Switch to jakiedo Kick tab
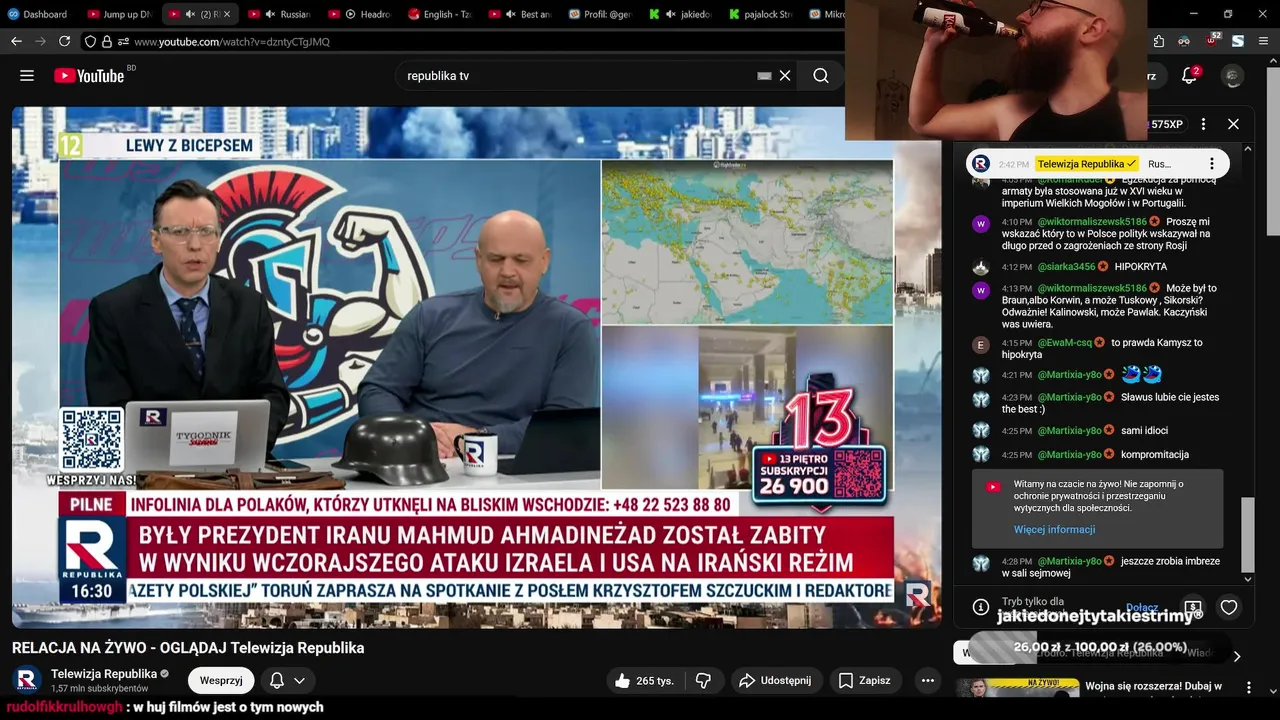Screen dimensions: 1280x720 pyautogui.click(x=680, y=14)
